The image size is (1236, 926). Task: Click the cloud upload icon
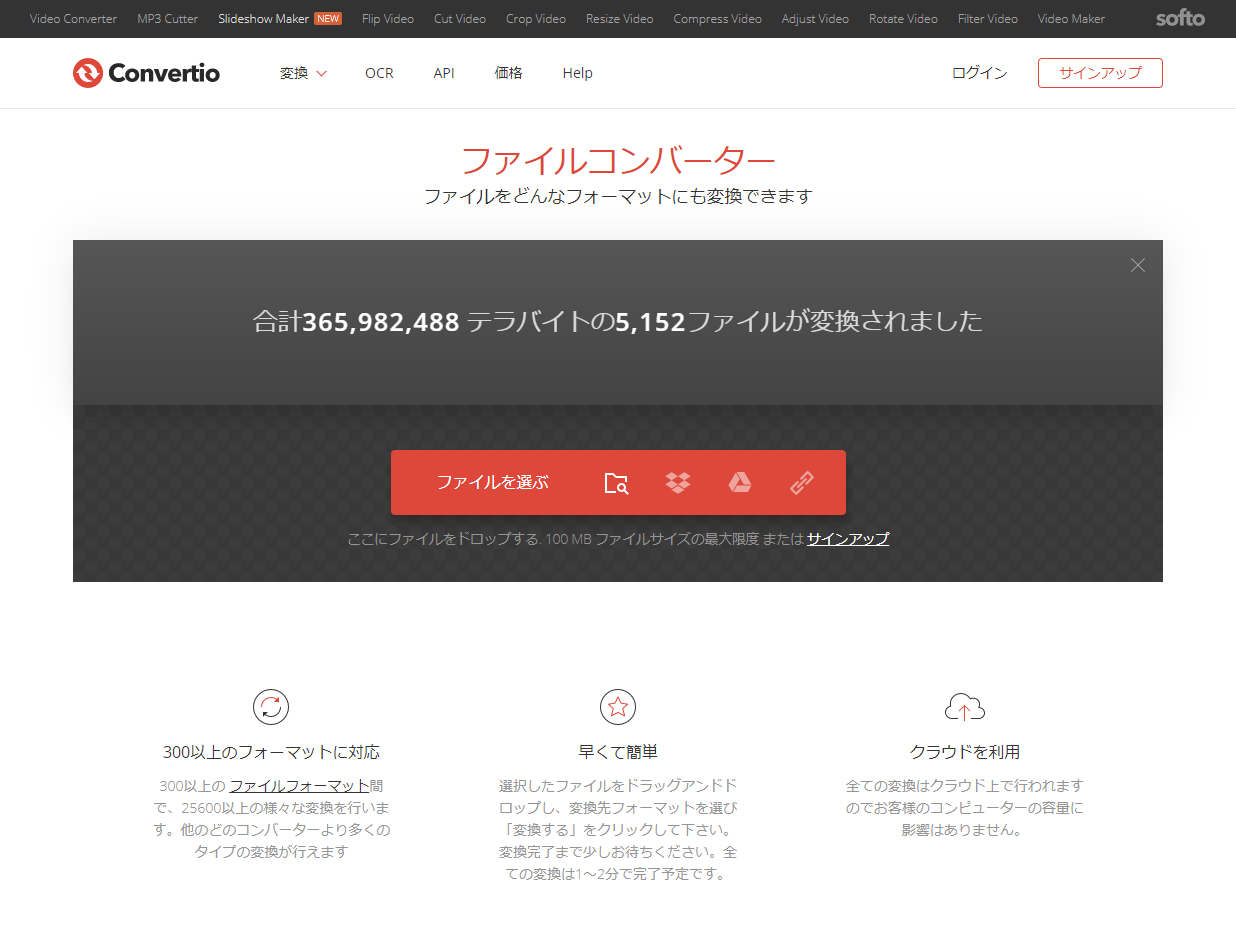[964, 708]
